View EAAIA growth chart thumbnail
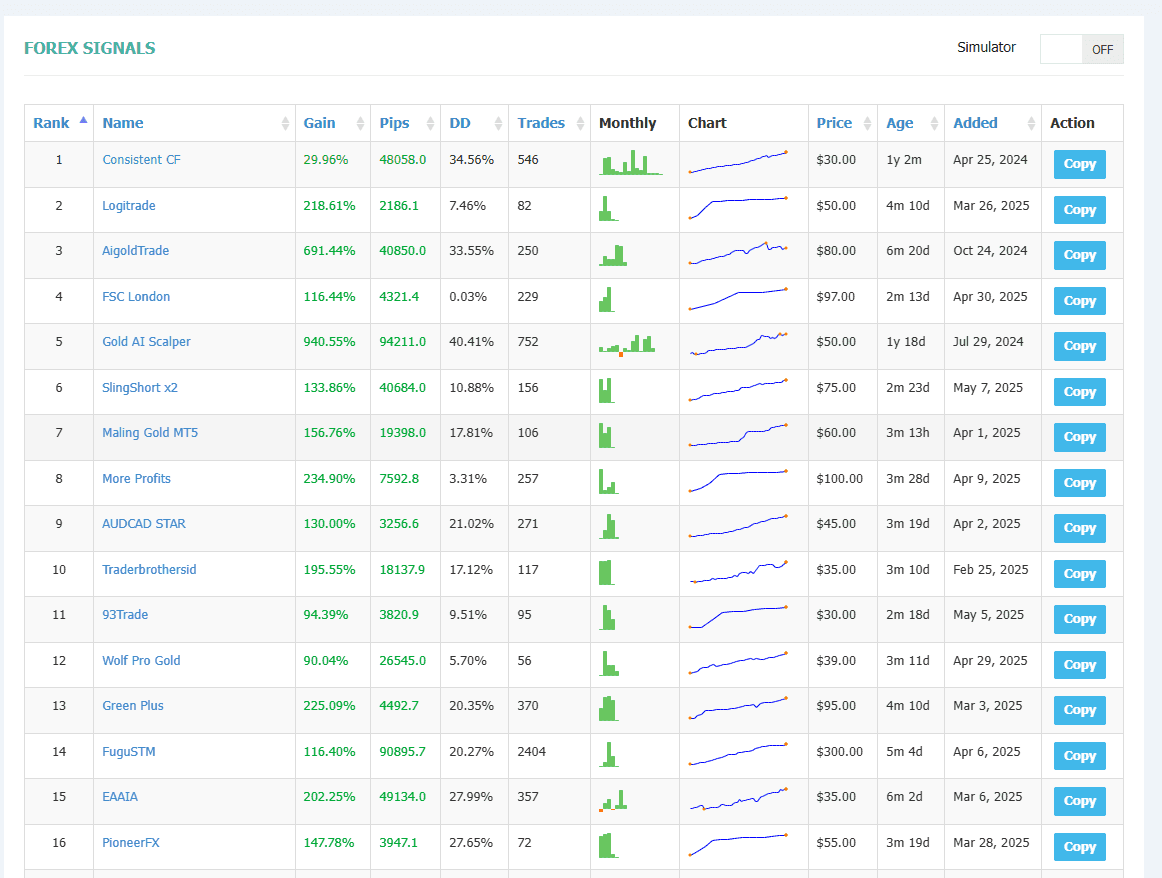1162x878 pixels. point(738,799)
